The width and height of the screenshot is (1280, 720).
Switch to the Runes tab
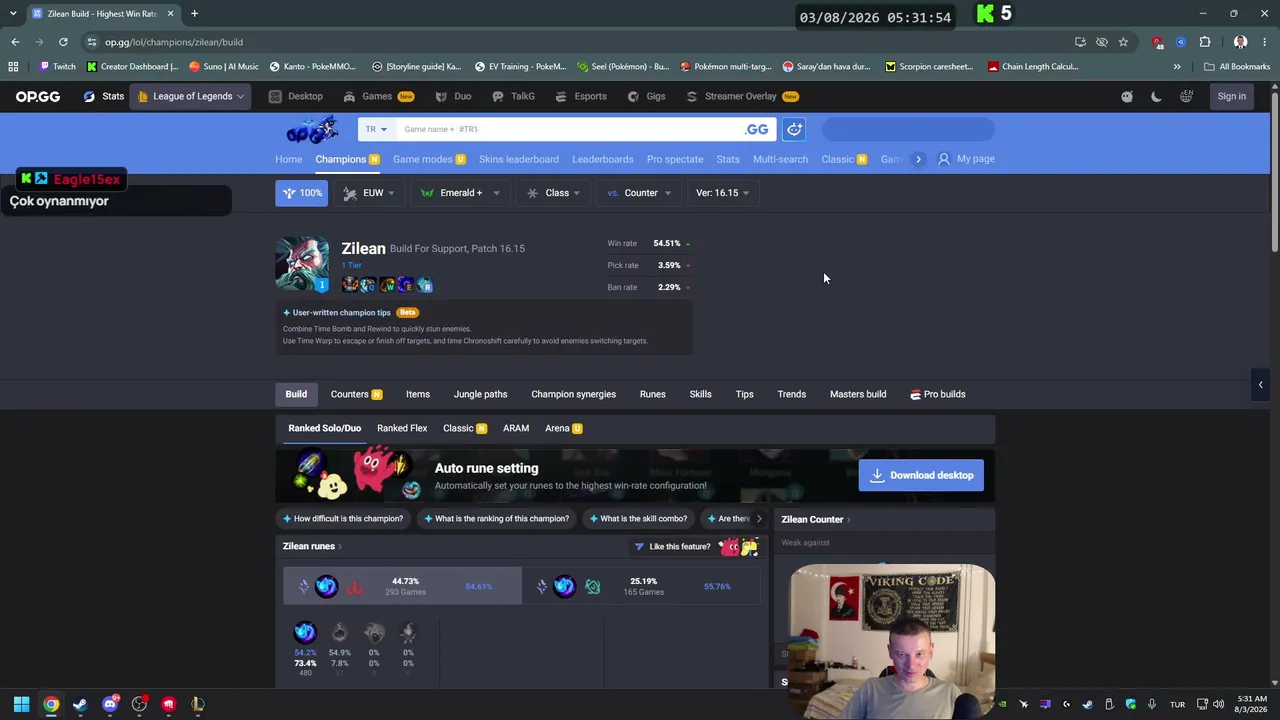(x=652, y=394)
